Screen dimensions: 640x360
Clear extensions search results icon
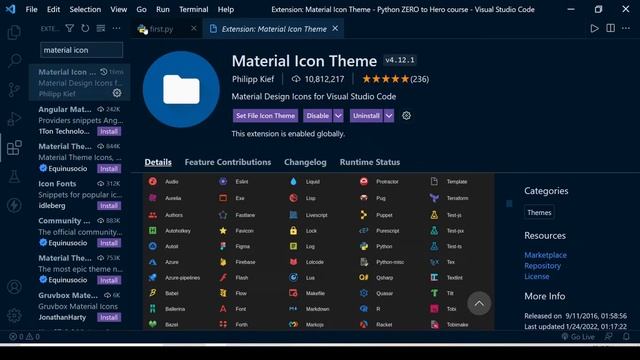coord(101,28)
